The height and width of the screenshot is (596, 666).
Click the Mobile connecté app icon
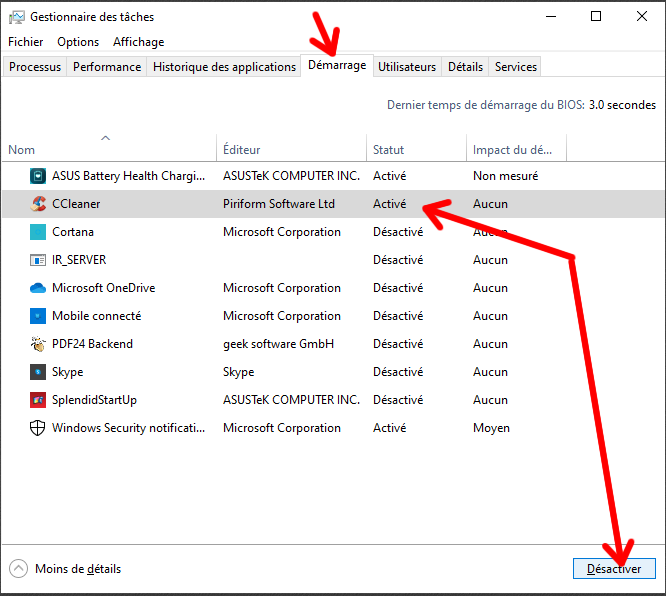(x=38, y=316)
